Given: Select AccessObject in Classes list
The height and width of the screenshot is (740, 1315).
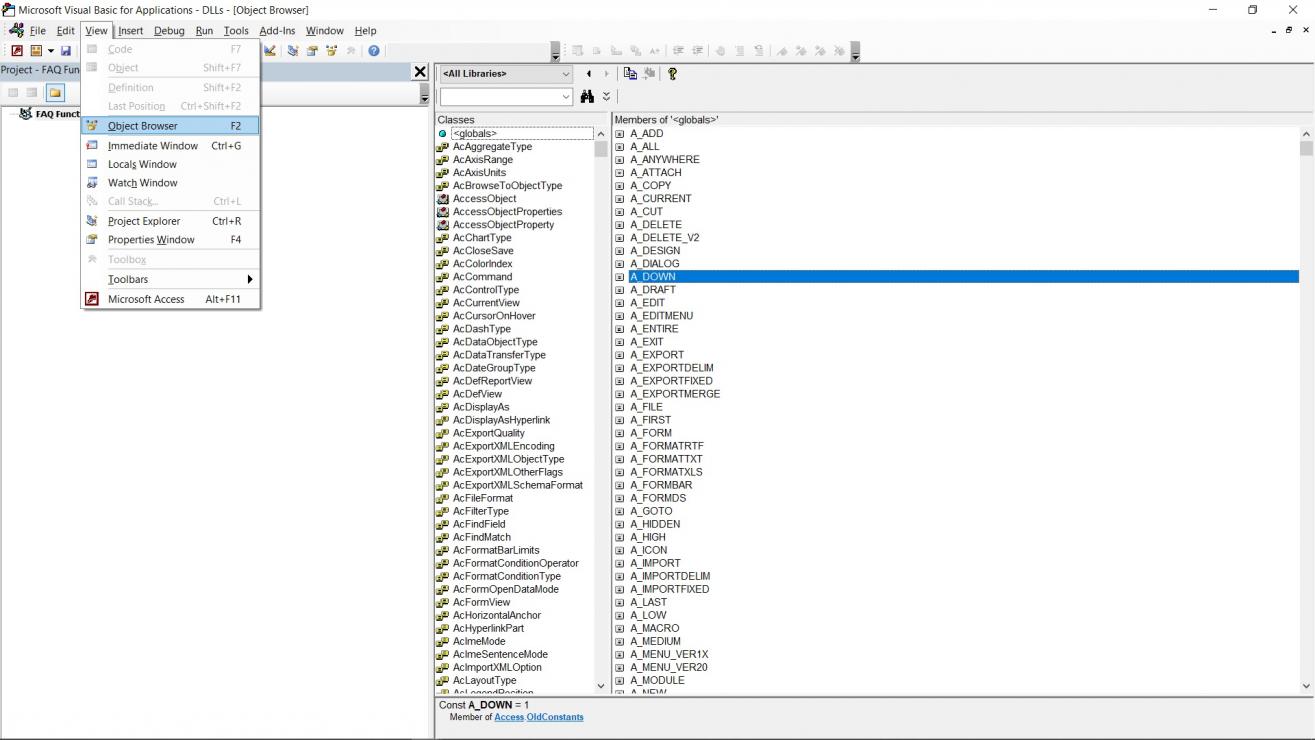Looking at the screenshot, I should (484, 198).
